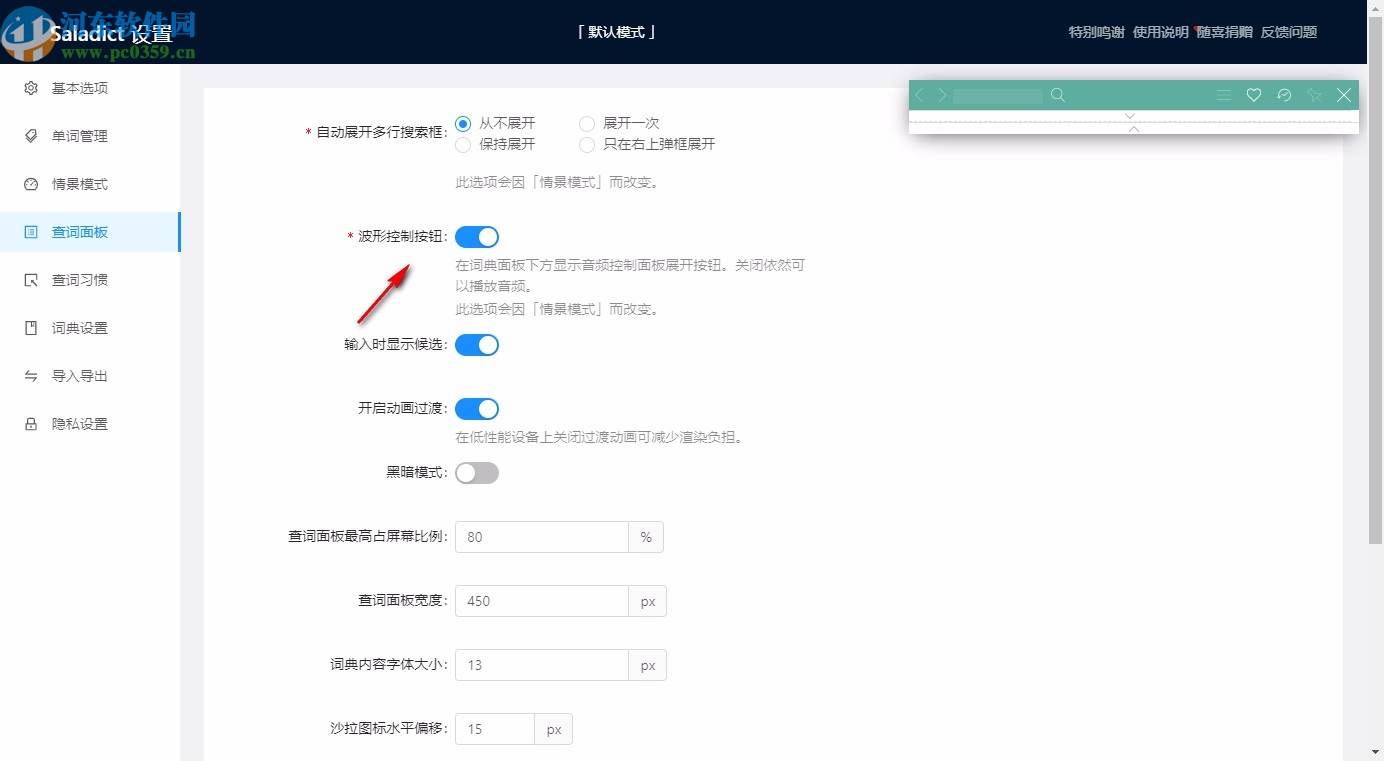Click the down chevron below panel search bar
1384x761 pixels.
click(1130, 116)
